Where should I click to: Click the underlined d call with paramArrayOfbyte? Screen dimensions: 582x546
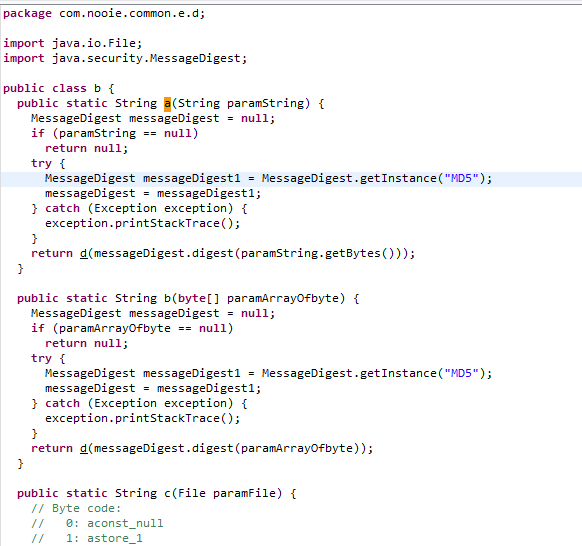pyautogui.click(x=84, y=448)
